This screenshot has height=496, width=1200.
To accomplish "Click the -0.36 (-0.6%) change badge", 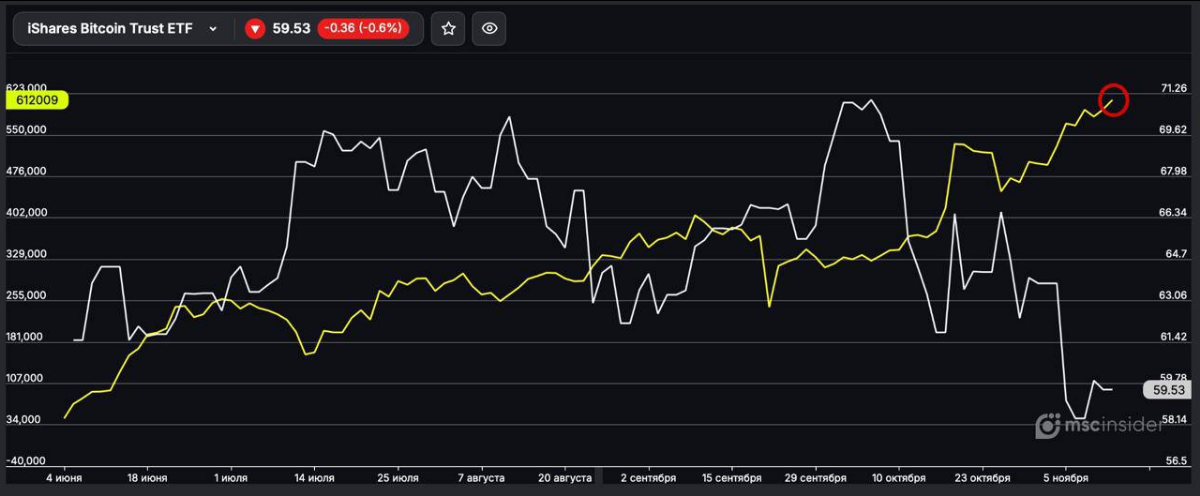I will [x=361, y=29].
